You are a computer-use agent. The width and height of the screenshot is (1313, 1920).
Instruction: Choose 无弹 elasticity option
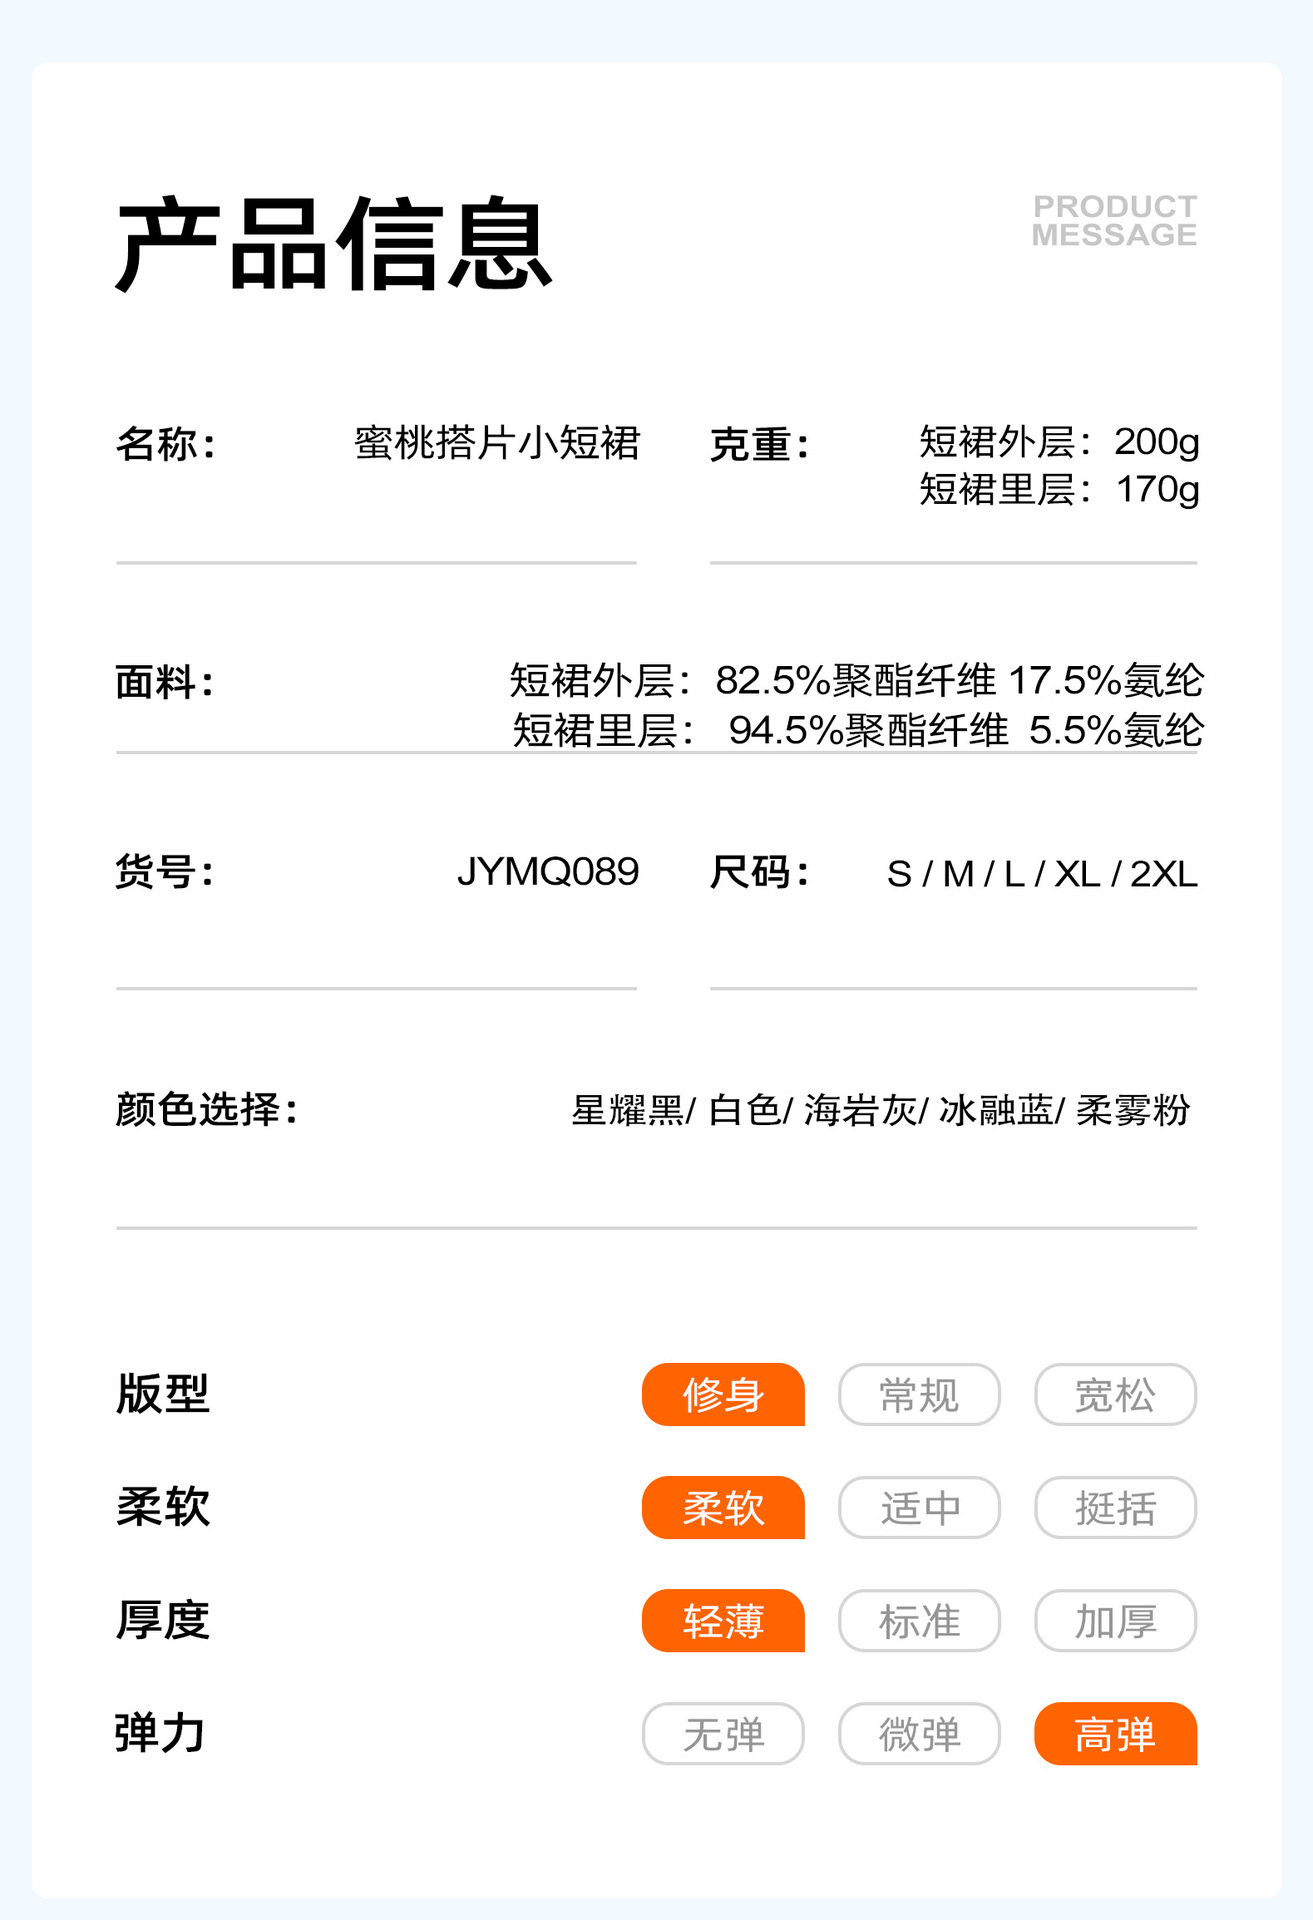[723, 1733]
